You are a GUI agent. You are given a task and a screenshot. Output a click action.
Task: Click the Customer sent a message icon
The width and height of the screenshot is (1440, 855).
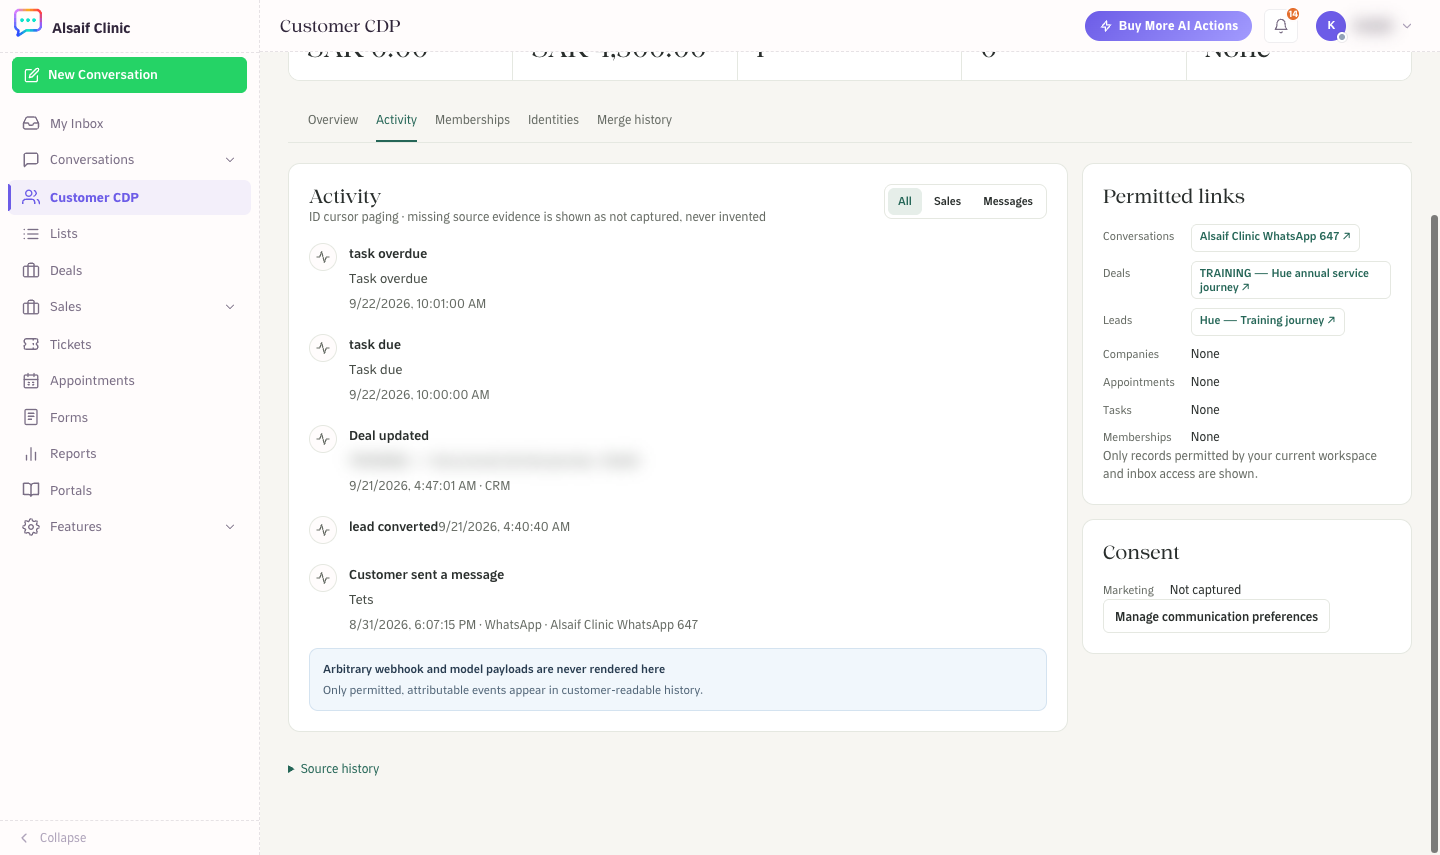pos(323,578)
